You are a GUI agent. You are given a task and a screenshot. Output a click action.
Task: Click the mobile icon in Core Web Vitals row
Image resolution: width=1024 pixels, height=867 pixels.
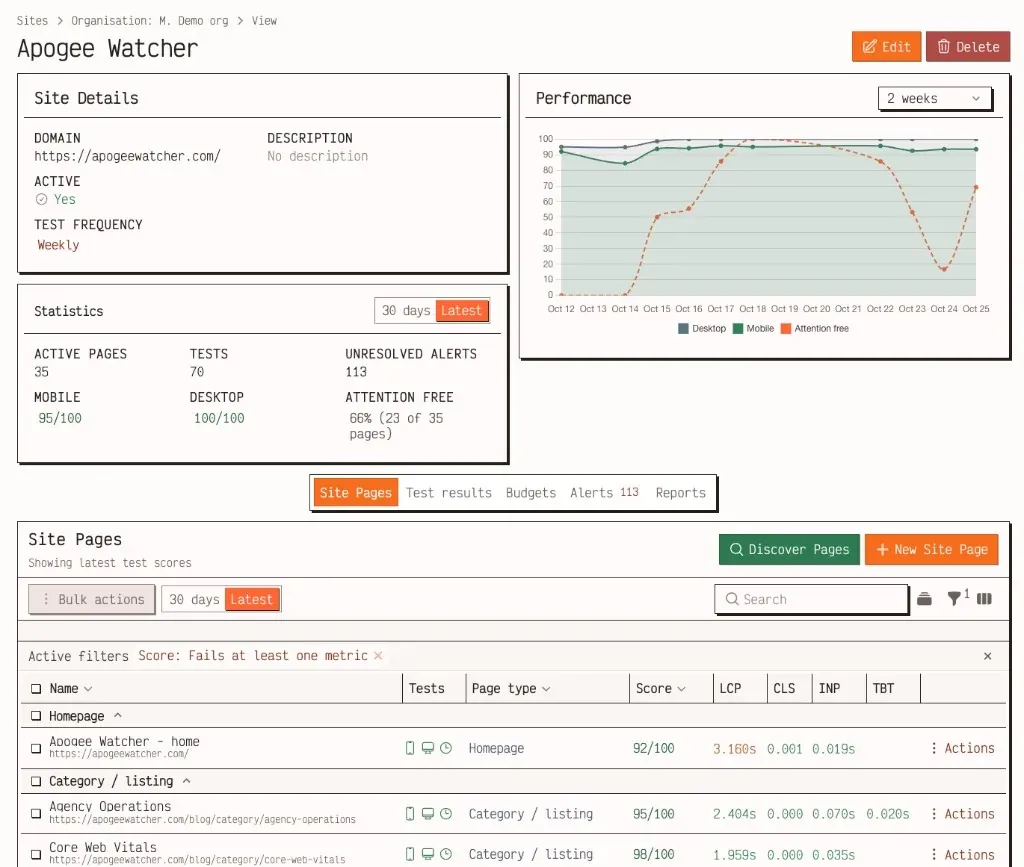pos(410,854)
